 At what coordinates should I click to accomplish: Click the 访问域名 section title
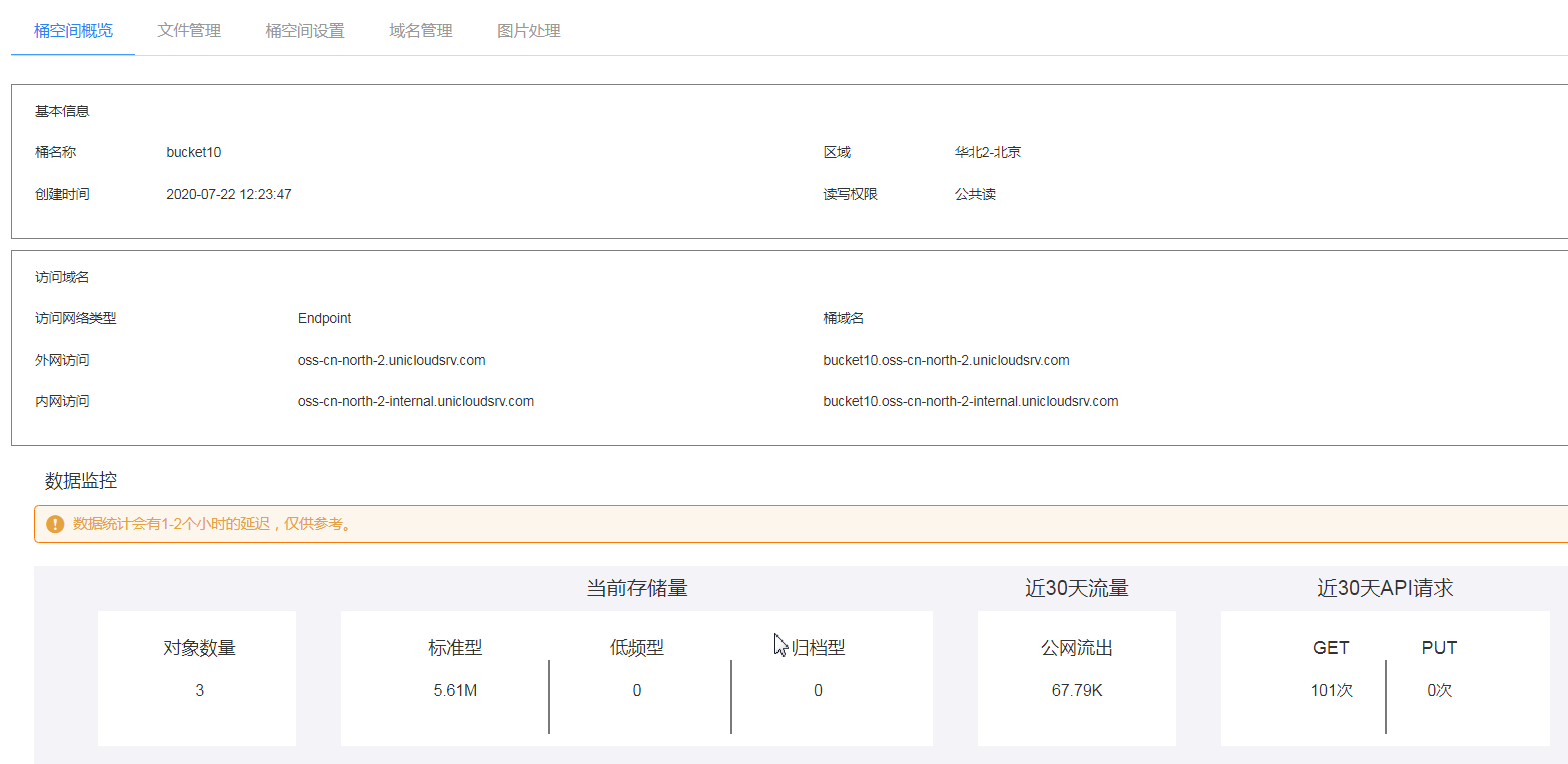tap(62, 277)
